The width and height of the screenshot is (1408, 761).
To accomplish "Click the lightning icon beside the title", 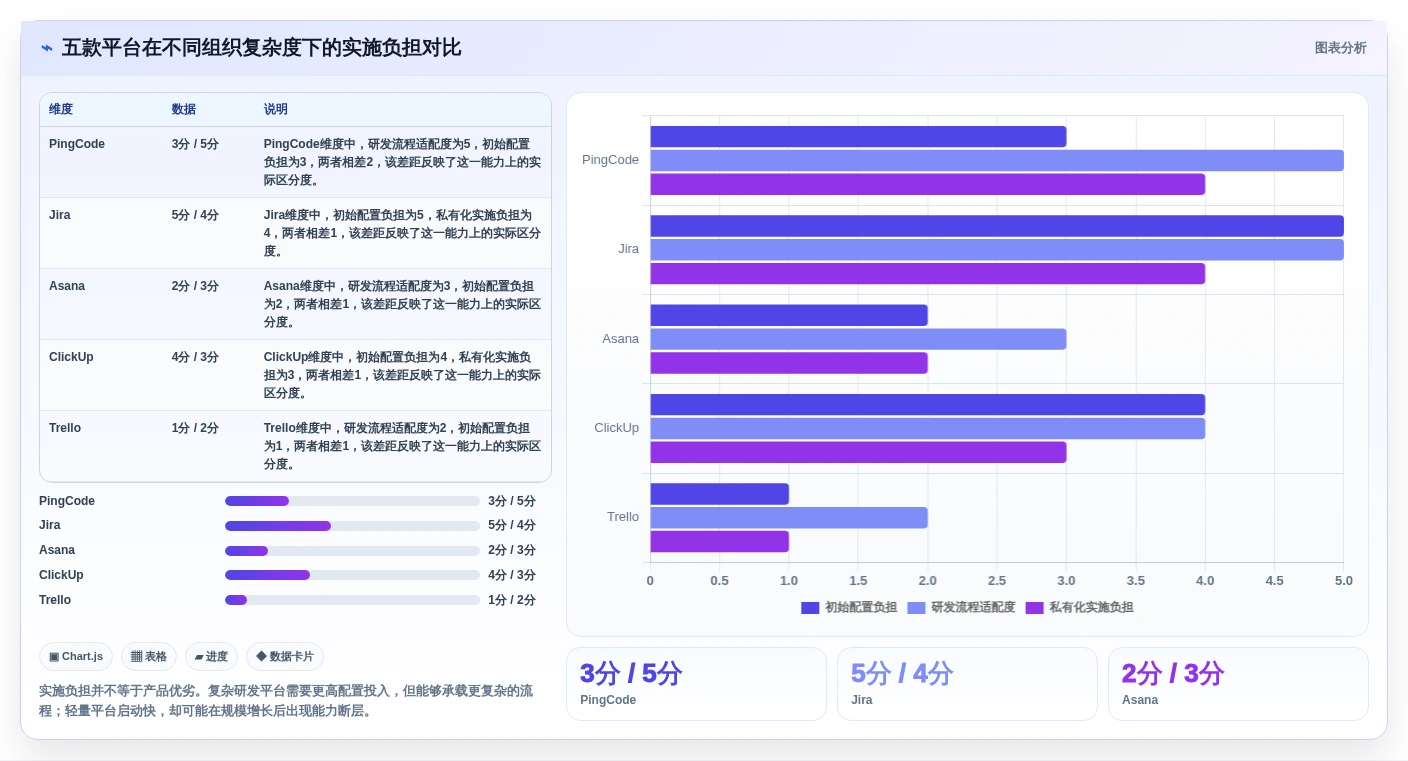I will click(47, 48).
